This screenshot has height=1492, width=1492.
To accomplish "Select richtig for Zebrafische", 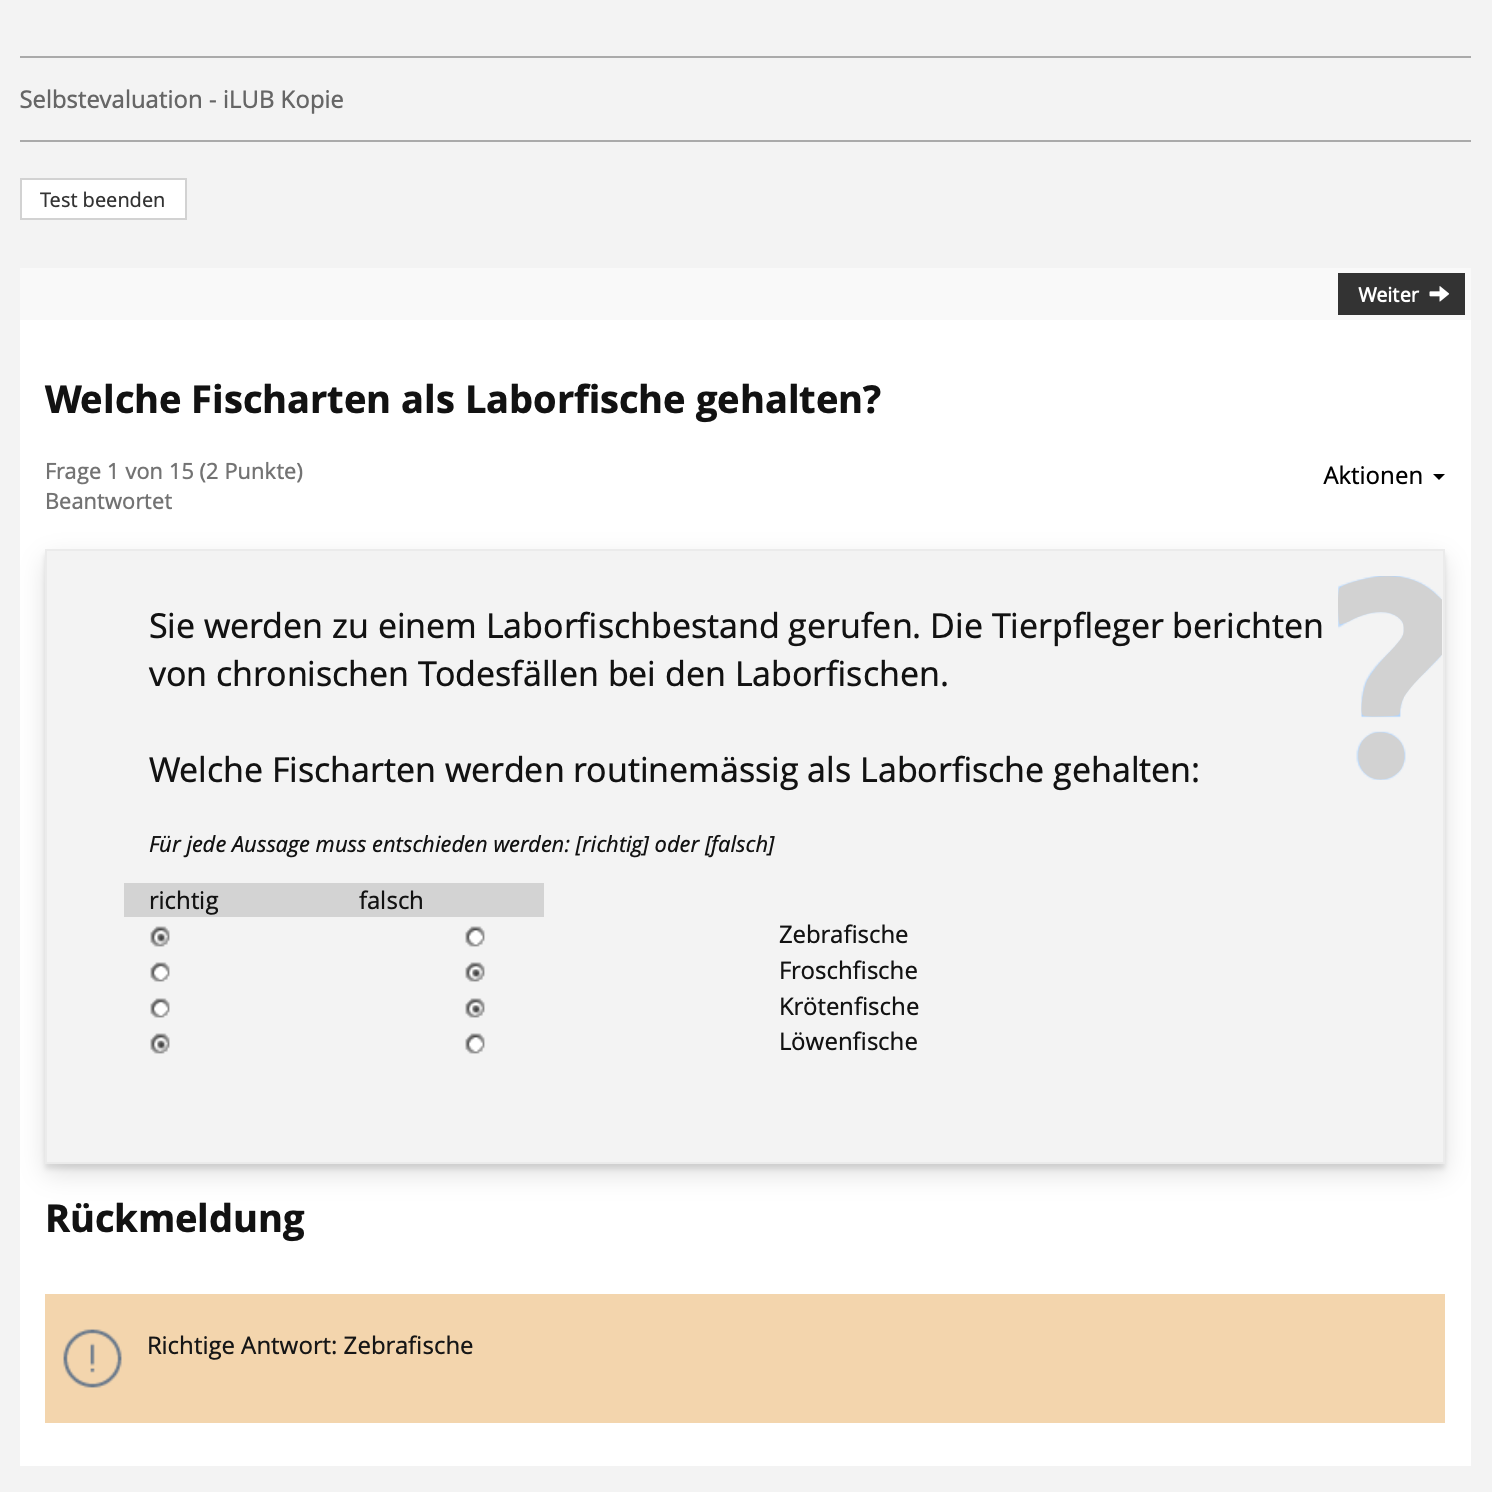I will pos(160,937).
